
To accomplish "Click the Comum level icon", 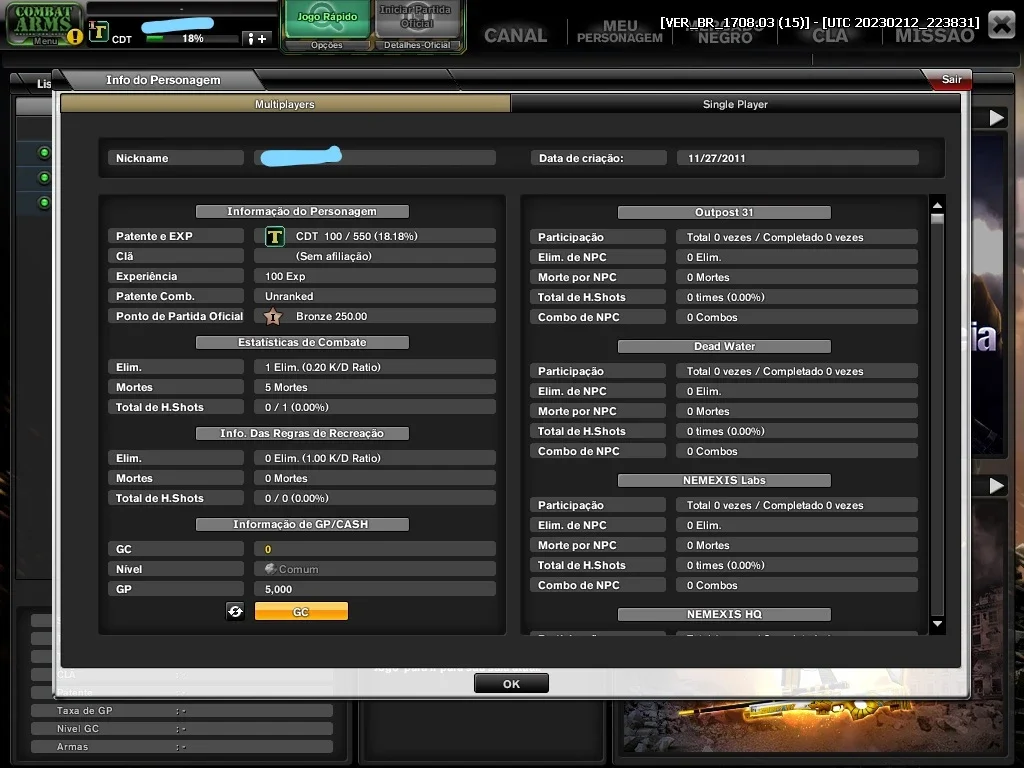I will (x=270, y=569).
